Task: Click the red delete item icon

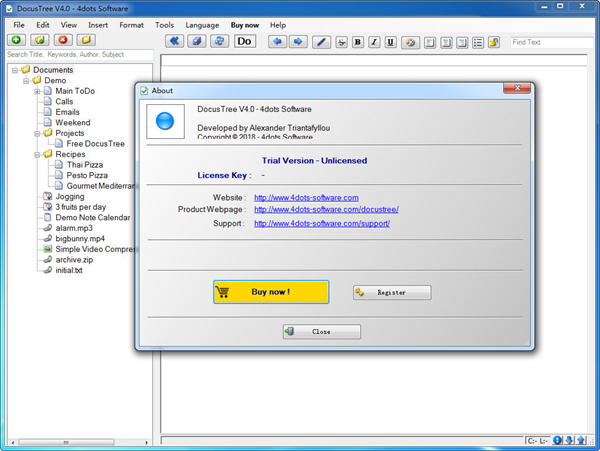Action: (x=64, y=41)
